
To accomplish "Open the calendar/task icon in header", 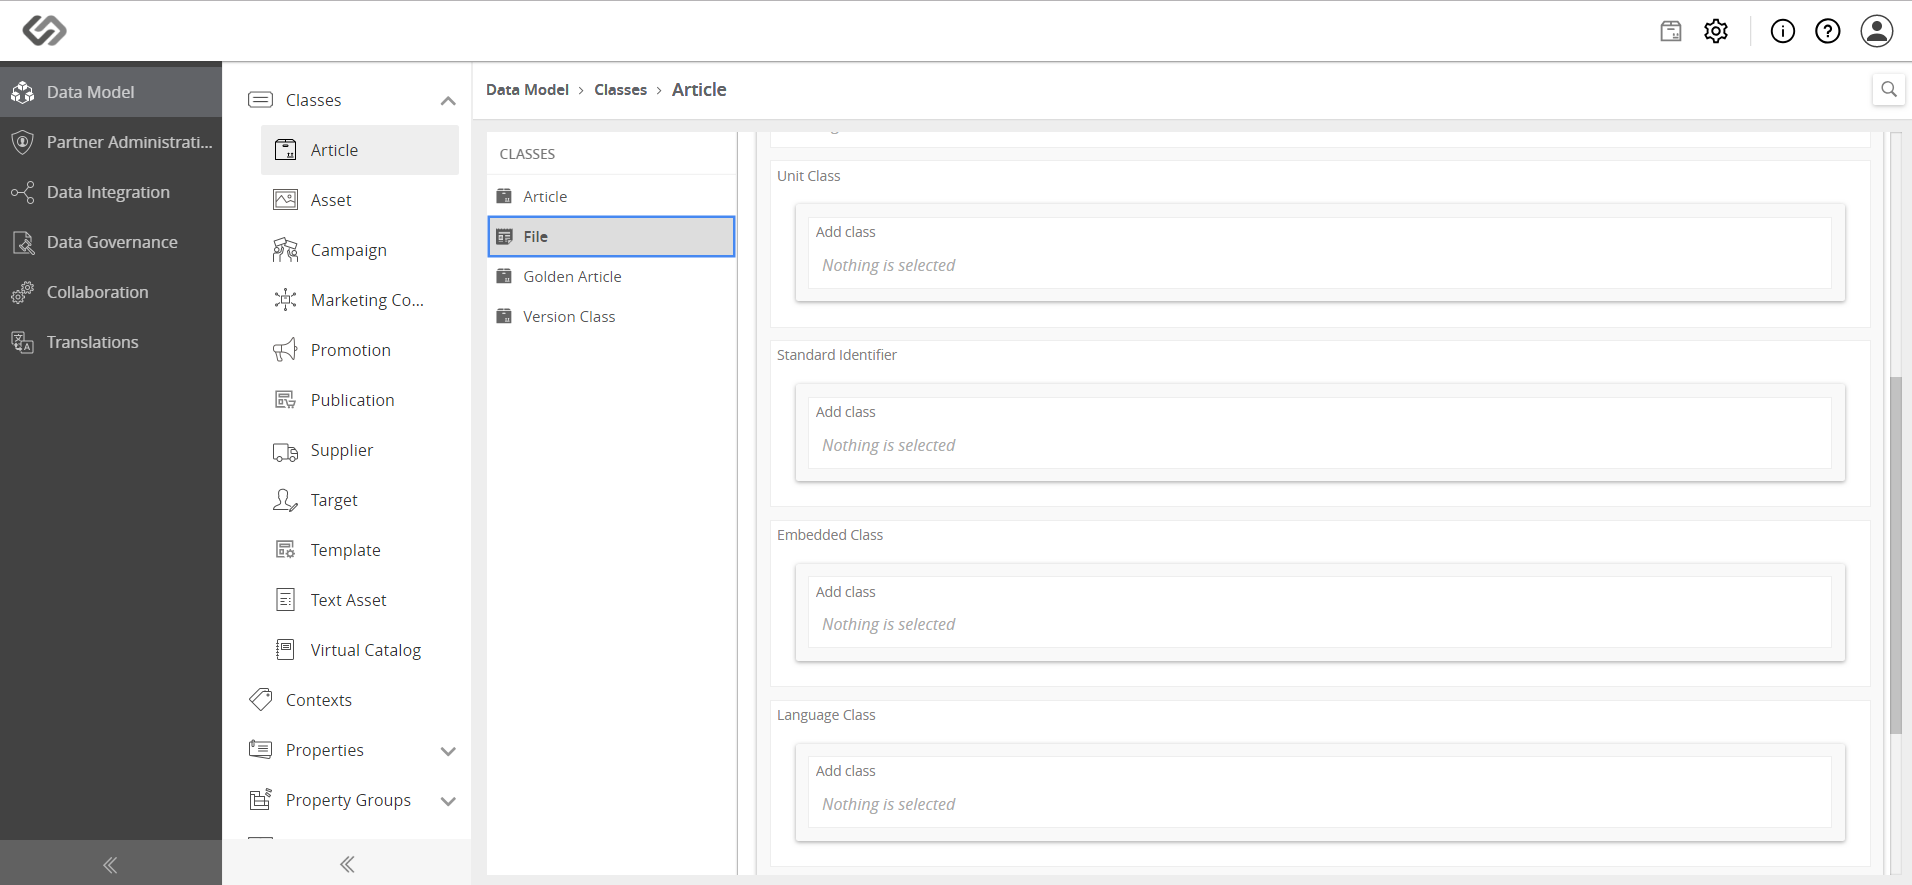I will coord(1671,31).
